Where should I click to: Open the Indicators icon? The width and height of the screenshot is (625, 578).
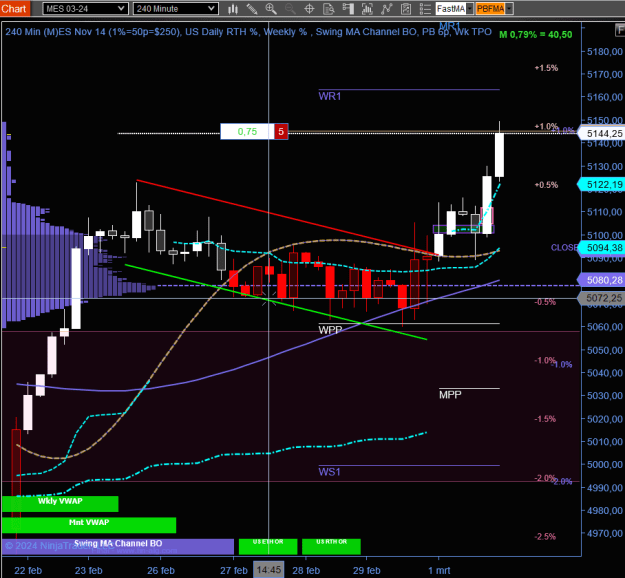[x=367, y=9]
